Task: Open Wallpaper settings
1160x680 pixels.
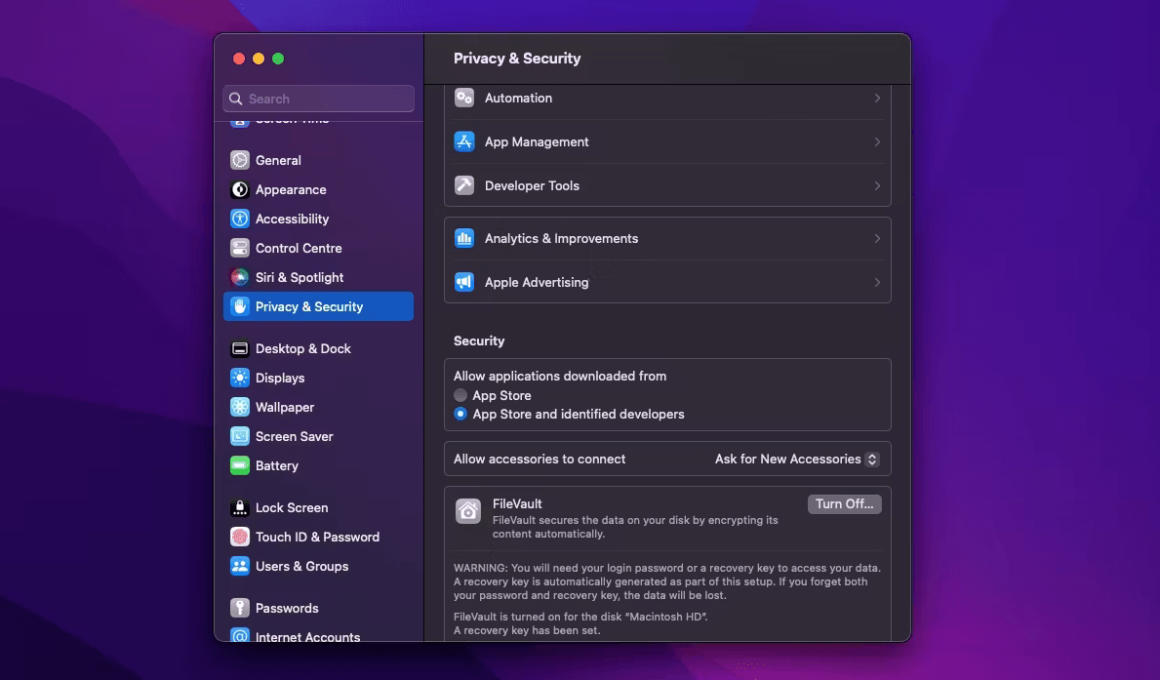Action: [318, 407]
